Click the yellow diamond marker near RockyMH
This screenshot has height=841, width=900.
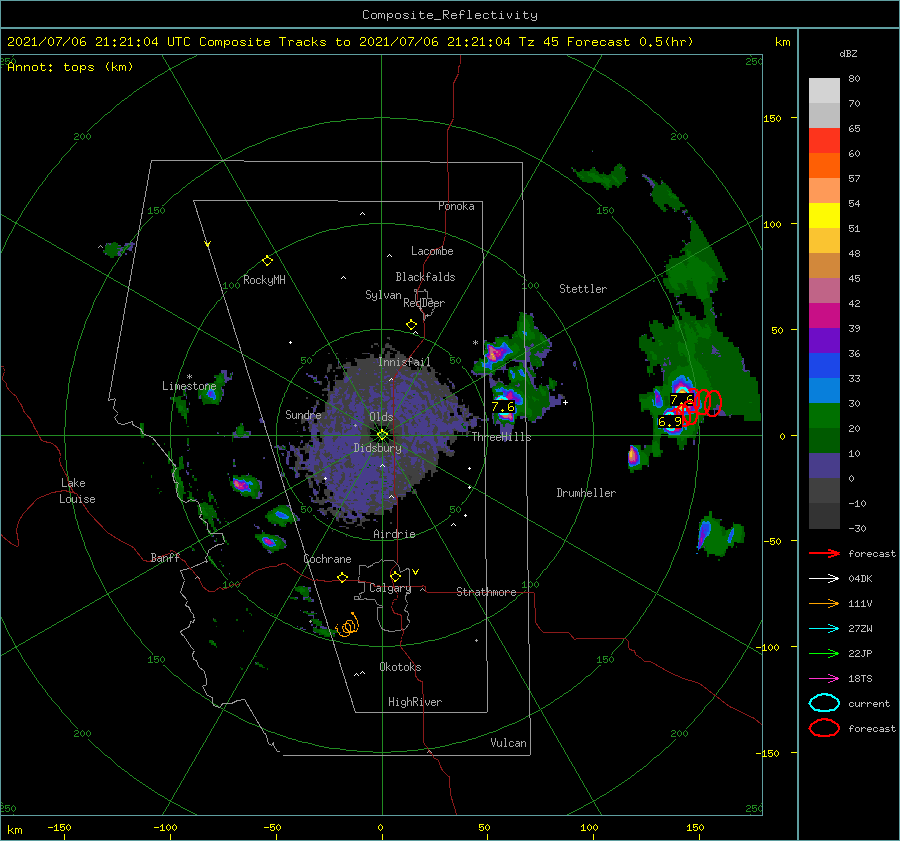[x=267, y=261]
